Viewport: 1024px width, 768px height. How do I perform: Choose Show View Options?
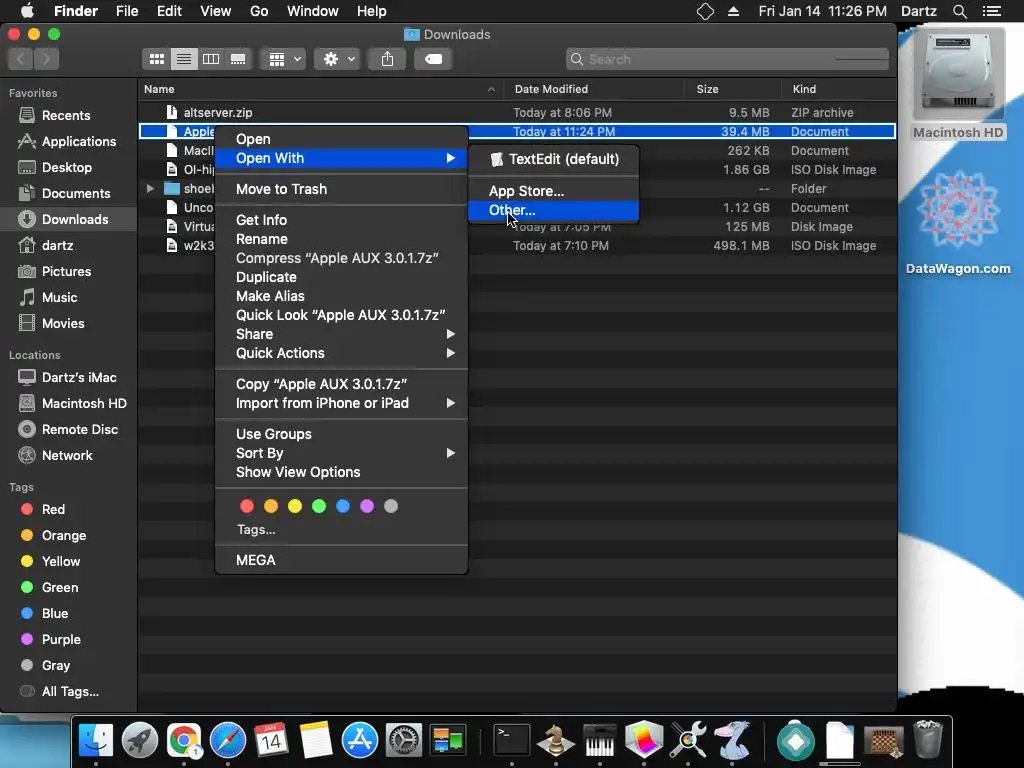[x=342, y=472]
